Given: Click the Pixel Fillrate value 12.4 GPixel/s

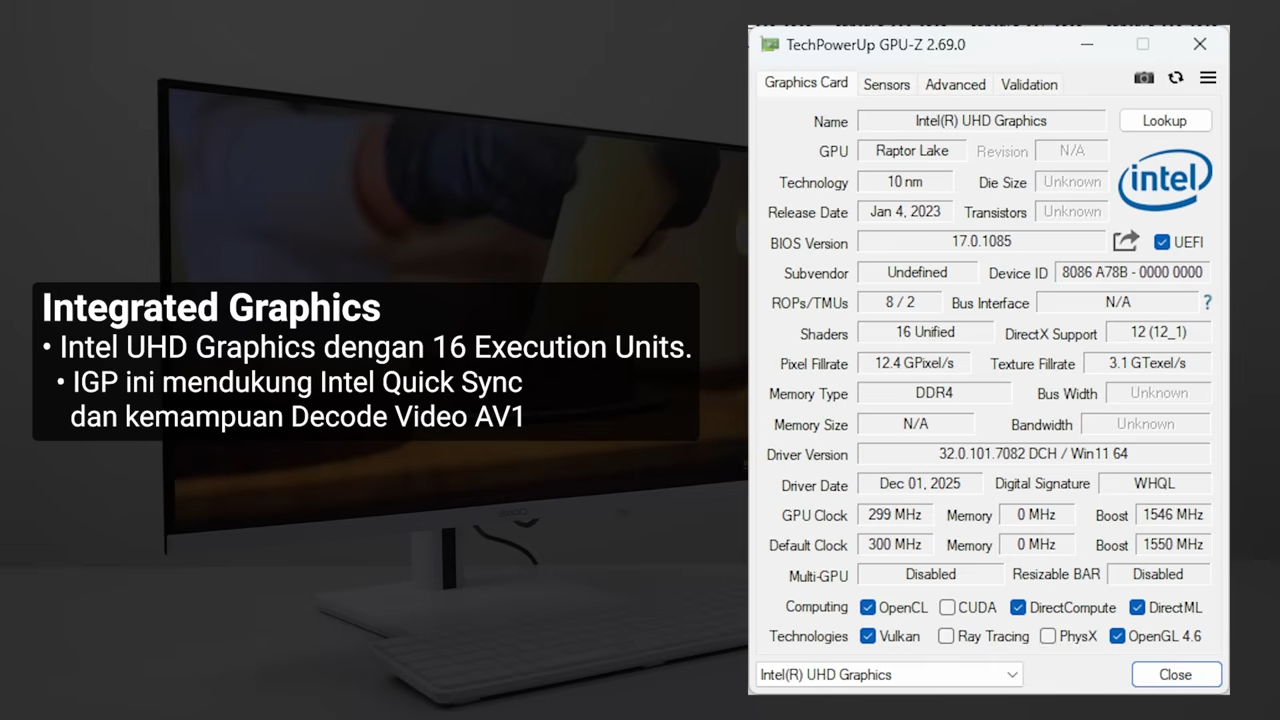Looking at the screenshot, I should tap(915, 363).
